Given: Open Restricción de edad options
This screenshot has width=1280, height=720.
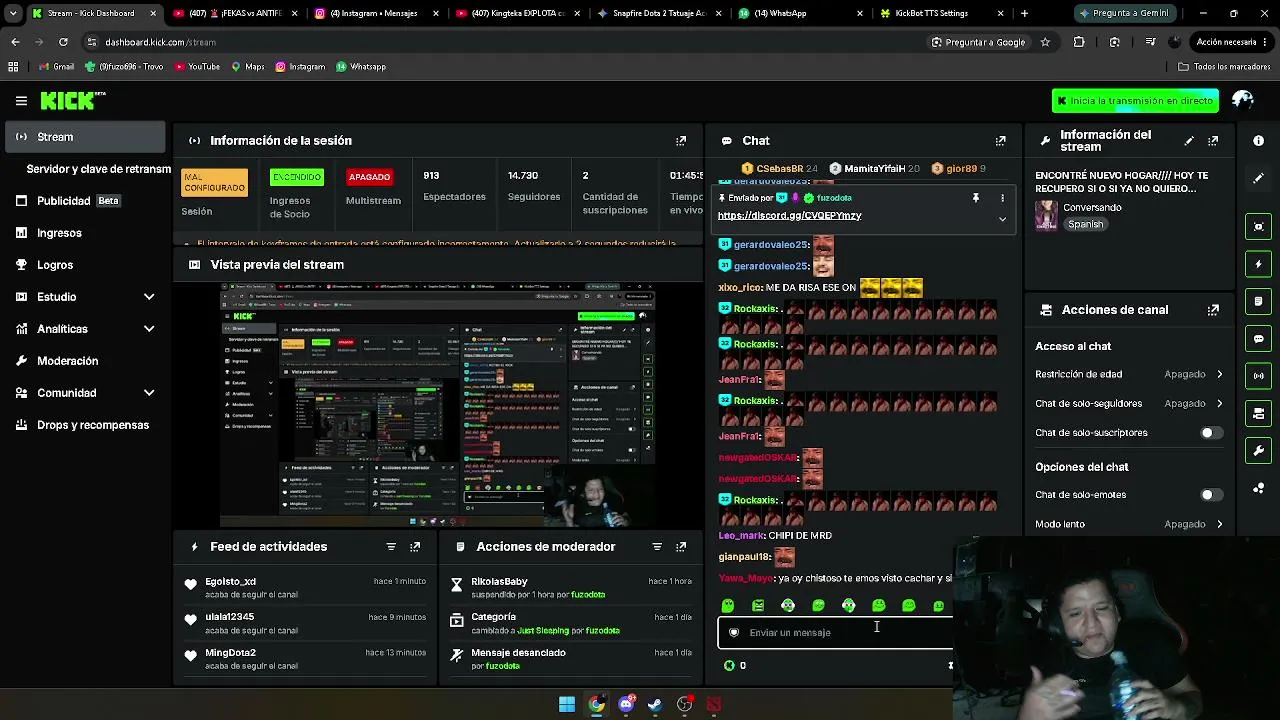Looking at the screenshot, I should pyautogui.click(x=1129, y=374).
